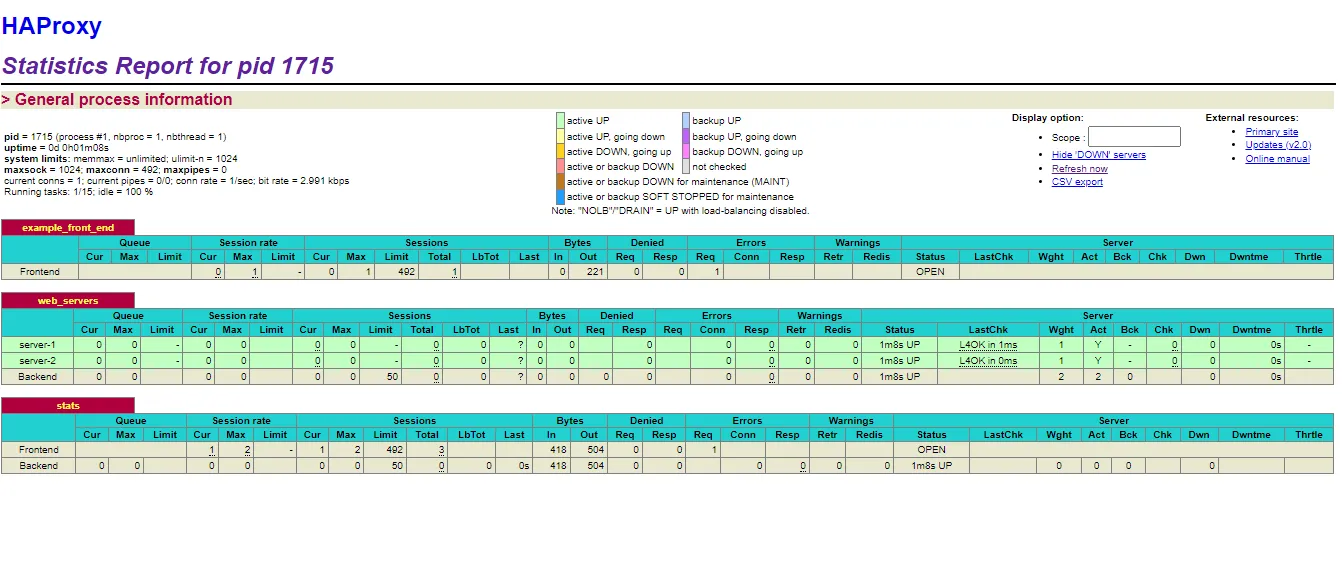1342x583 pixels.
Task: Click the Hide 'DOWN' servers link
Action: (1098, 155)
